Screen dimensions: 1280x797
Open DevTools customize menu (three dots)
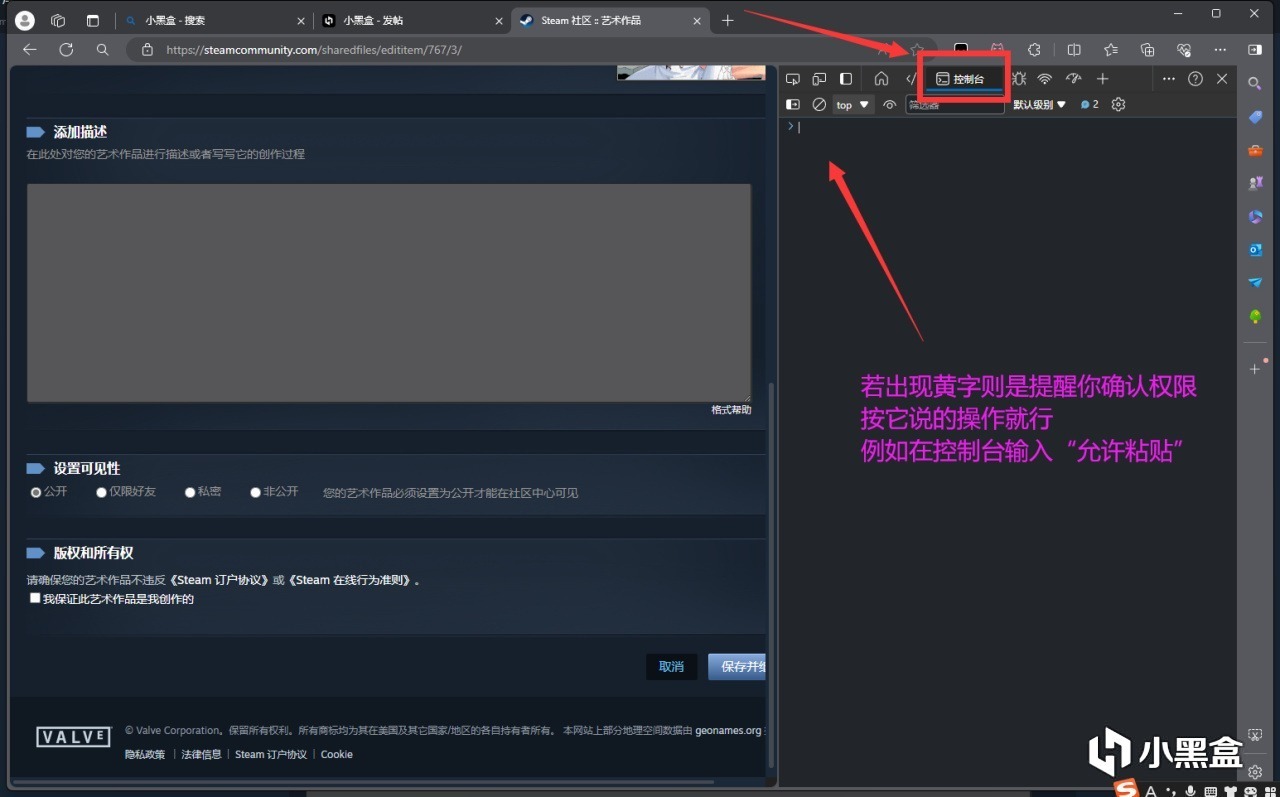pyautogui.click(x=1169, y=79)
